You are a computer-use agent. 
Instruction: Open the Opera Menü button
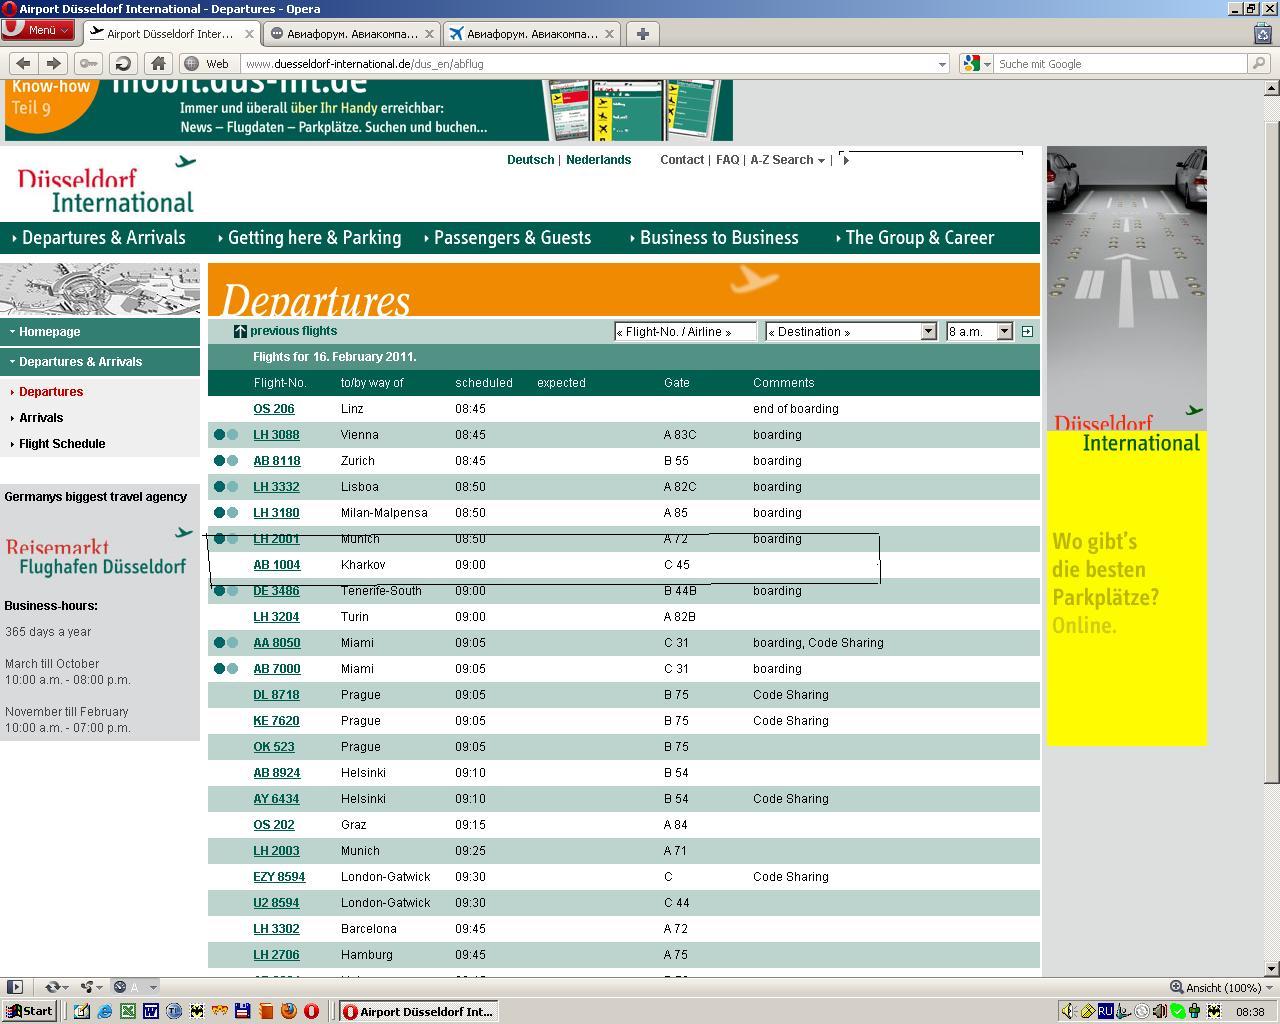click(x=38, y=30)
